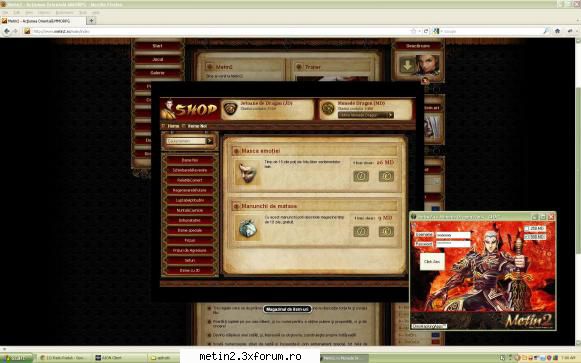
Task: Click the Manunchi de matase silk bundle thumbnail
Action: (248, 228)
